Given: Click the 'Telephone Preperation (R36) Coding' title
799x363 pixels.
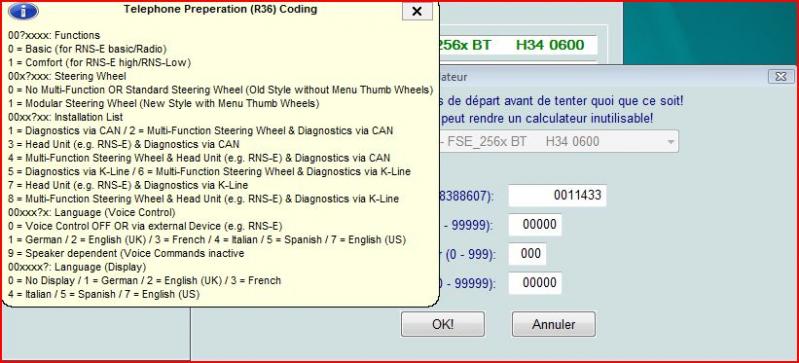Looking at the screenshot, I should pos(221,9).
